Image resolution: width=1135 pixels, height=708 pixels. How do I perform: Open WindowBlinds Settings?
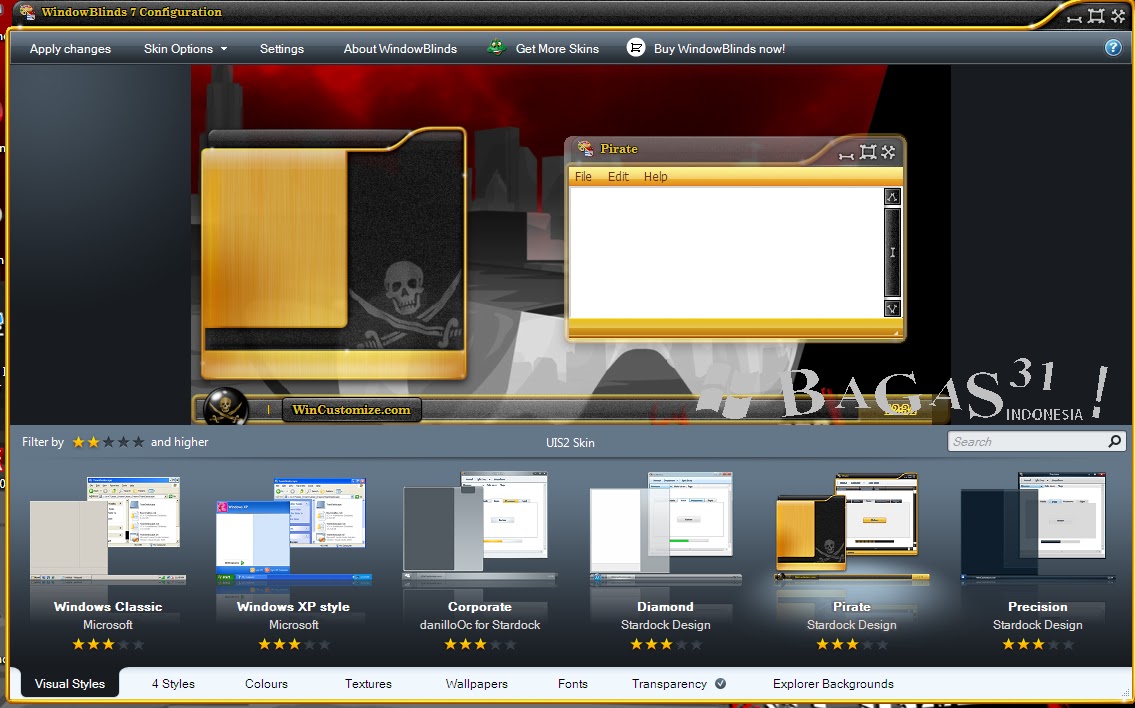click(x=281, y=47)
